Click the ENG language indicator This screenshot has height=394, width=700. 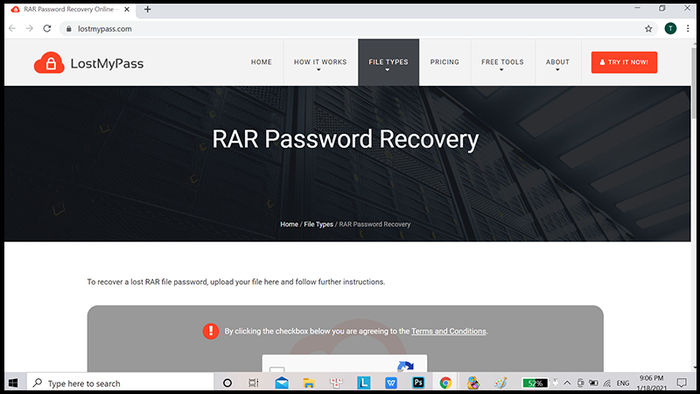click(623, 383)
